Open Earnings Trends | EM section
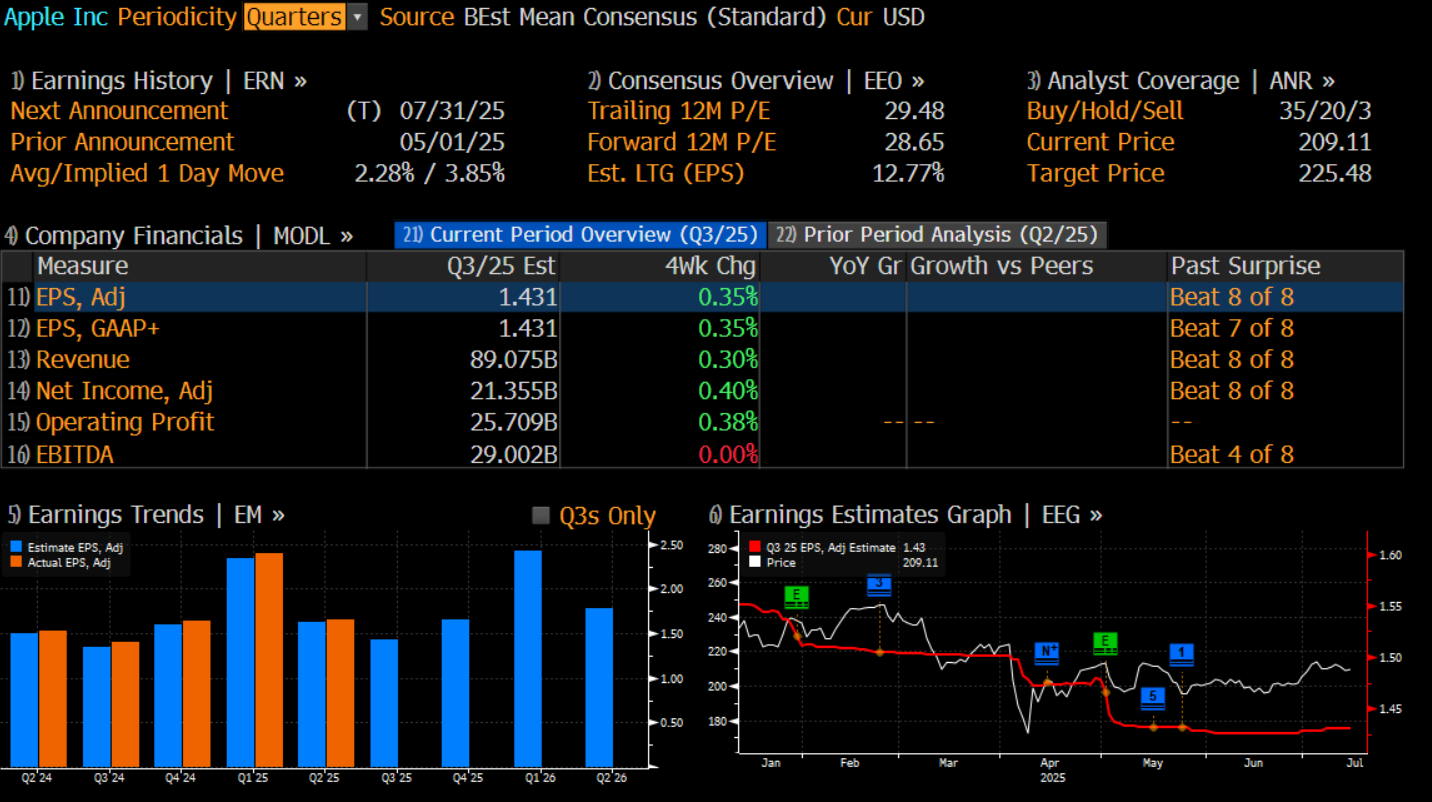This screenshot has height=802, width=1432. [146, 515]
